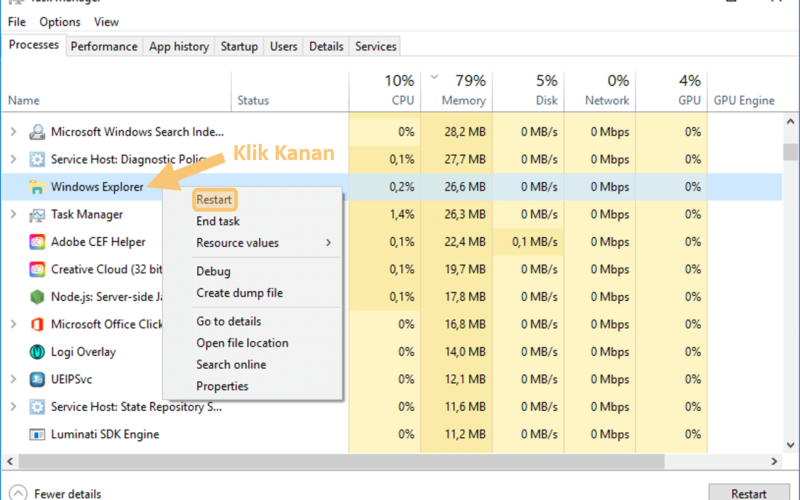Click the horizontal scrollbar right arrow
Image resolution: width=800 pixels, height=500 pixels.
click(774, 461)
